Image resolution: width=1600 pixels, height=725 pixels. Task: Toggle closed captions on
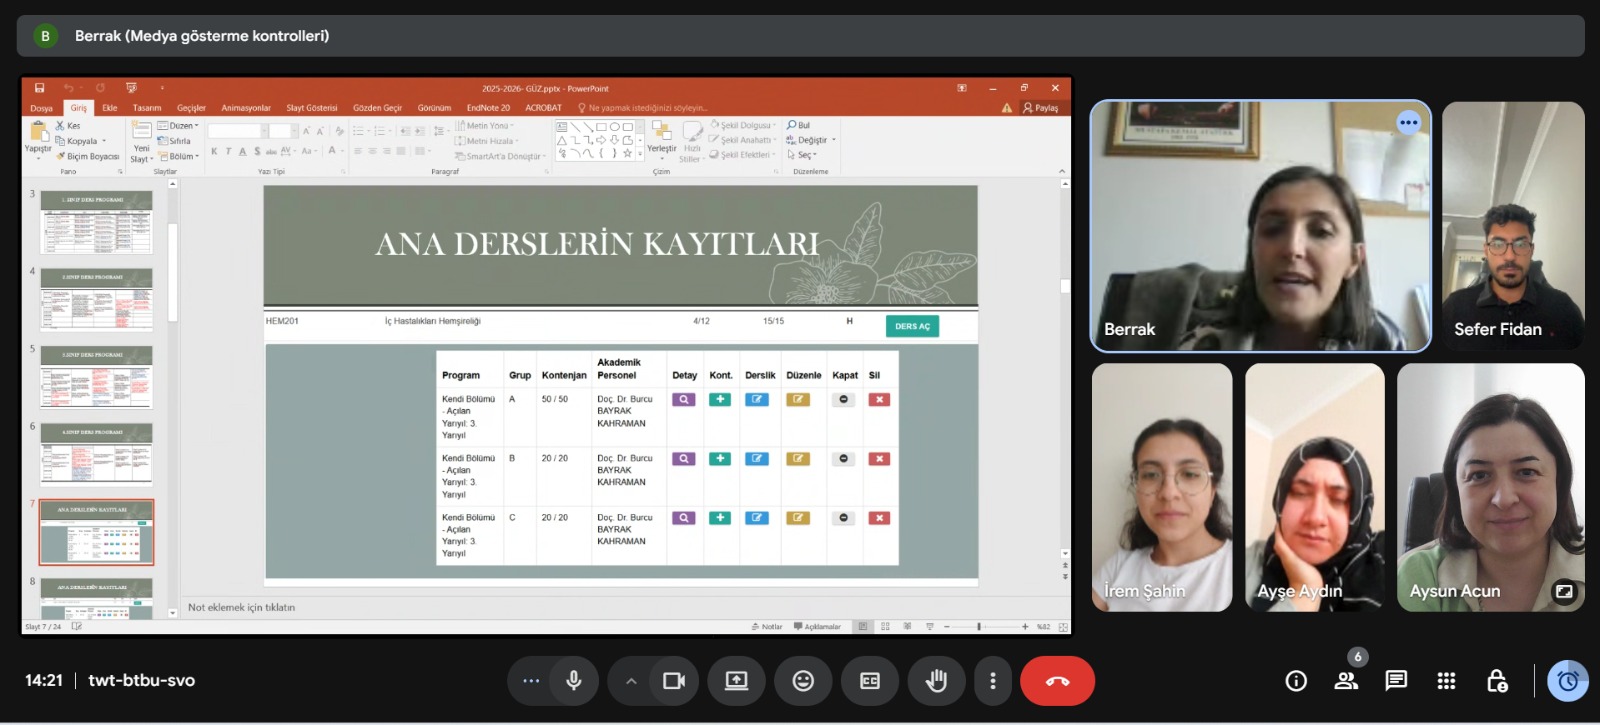pos(870,681)
